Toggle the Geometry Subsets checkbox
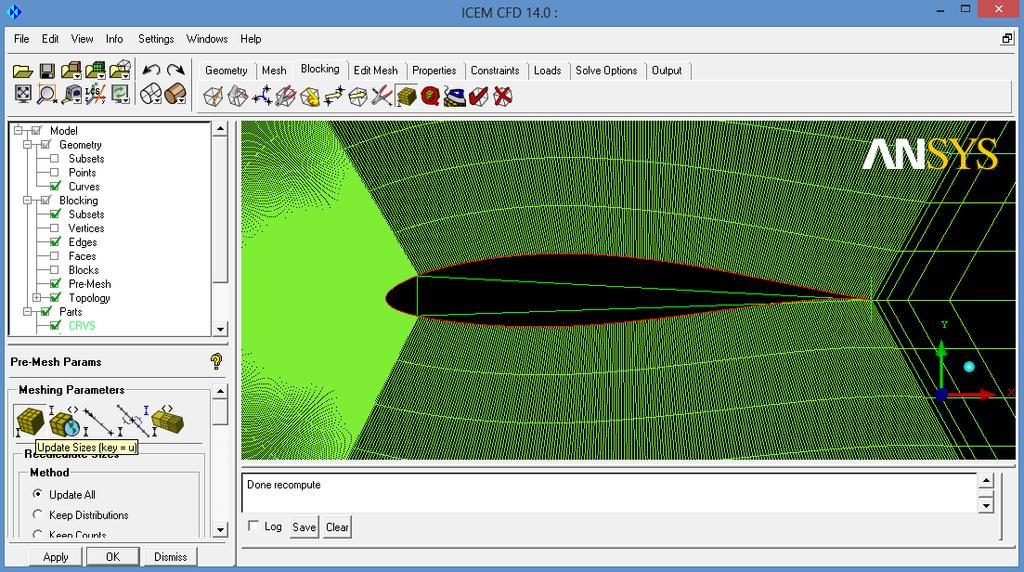This screenshot has height=572, width=1024. point(54,158)
